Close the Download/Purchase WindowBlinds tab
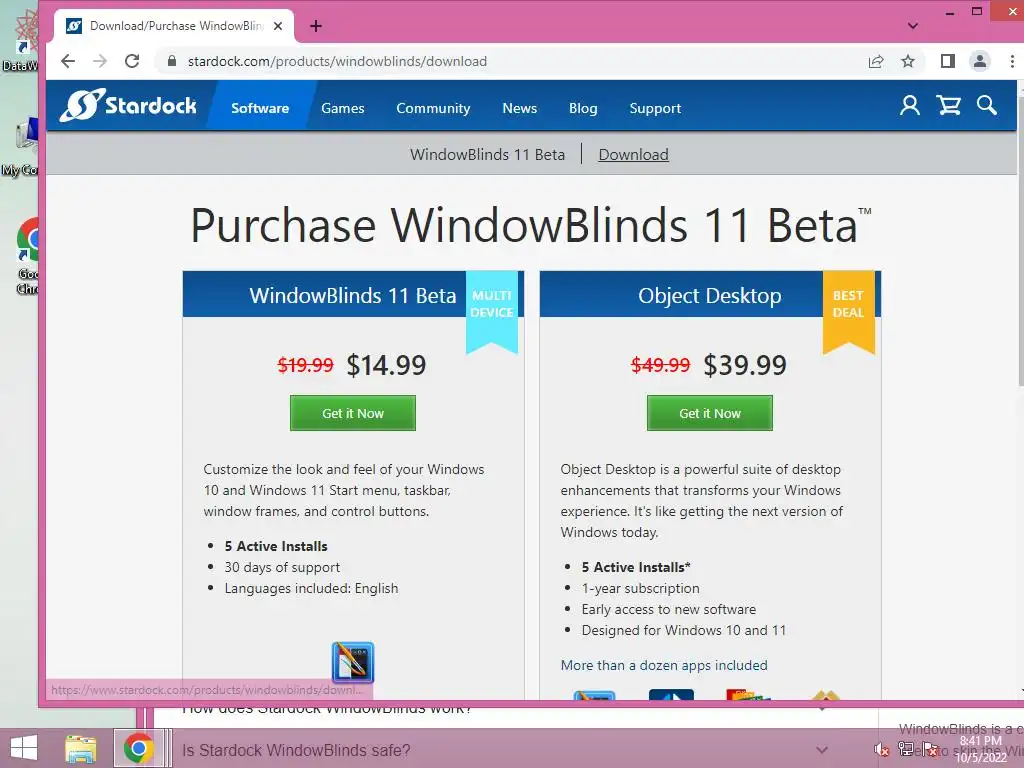The width and height of the screenshot is (1024, 768). tap(278, 26)
